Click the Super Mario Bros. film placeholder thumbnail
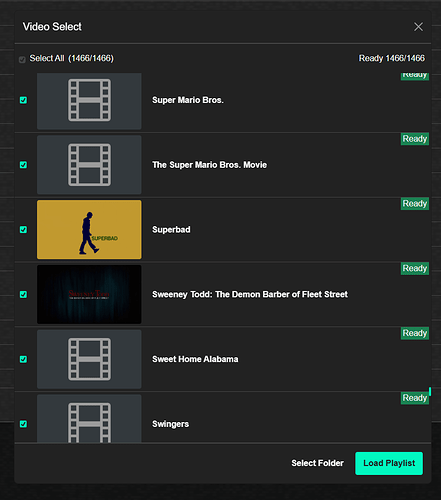441x500 pixels. pos(89,101)
